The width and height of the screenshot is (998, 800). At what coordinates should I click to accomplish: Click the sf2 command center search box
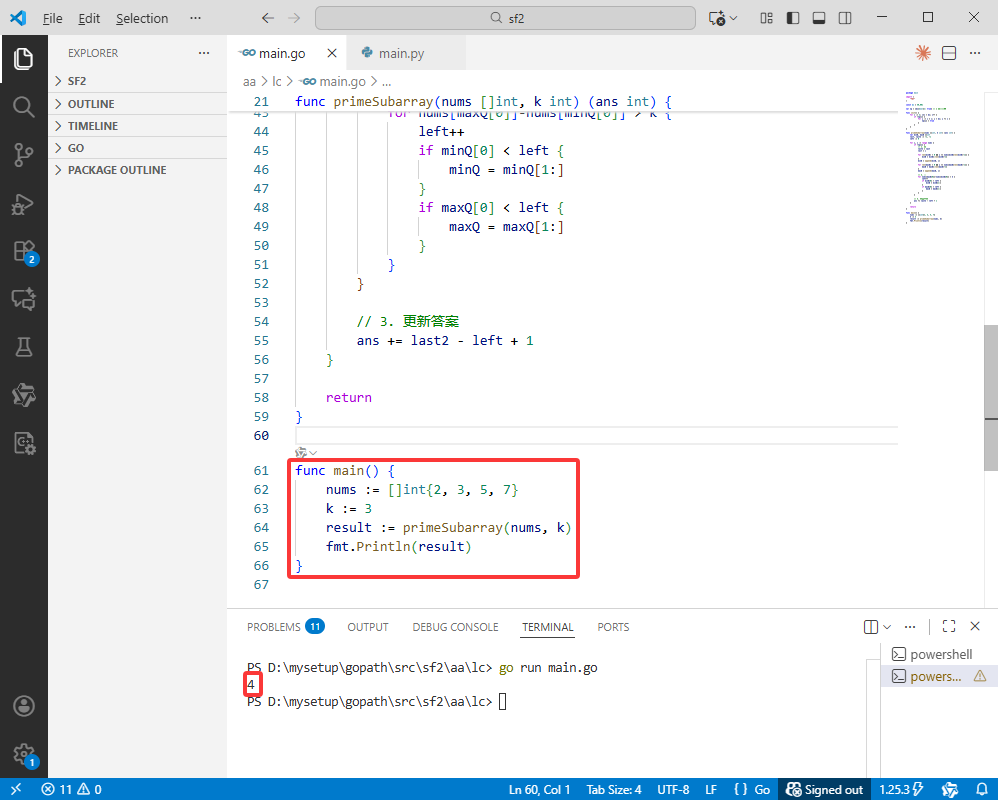(x=505, y=18)
